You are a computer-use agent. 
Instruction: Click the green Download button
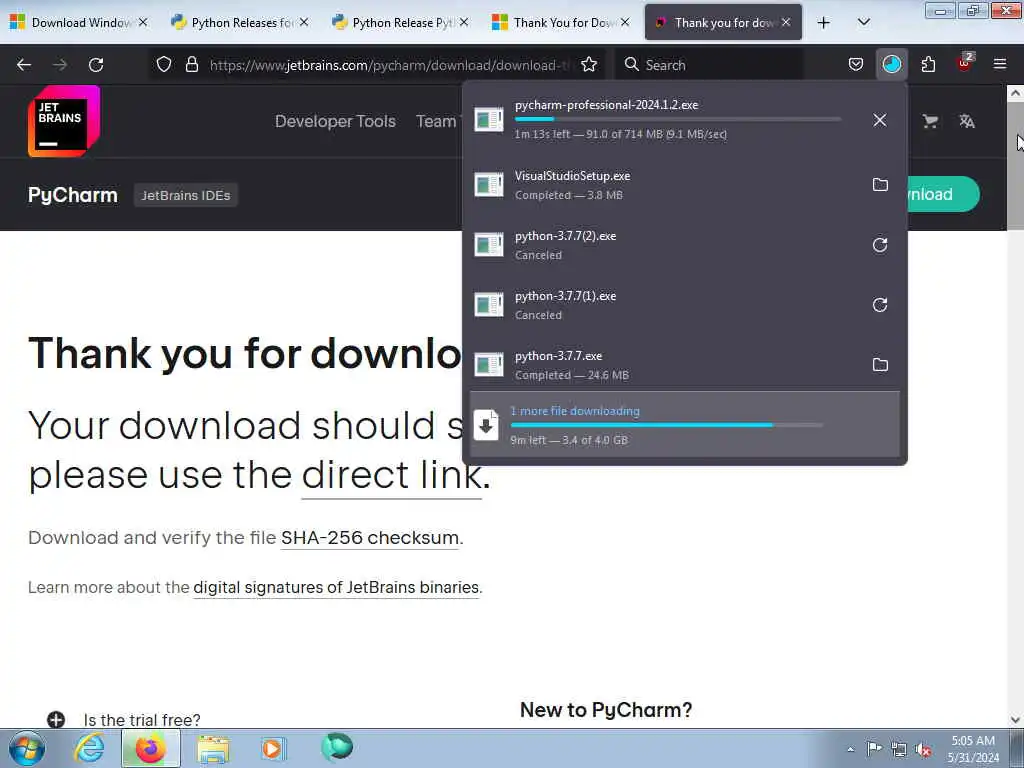pyautogui.click(x=943, y=194)
